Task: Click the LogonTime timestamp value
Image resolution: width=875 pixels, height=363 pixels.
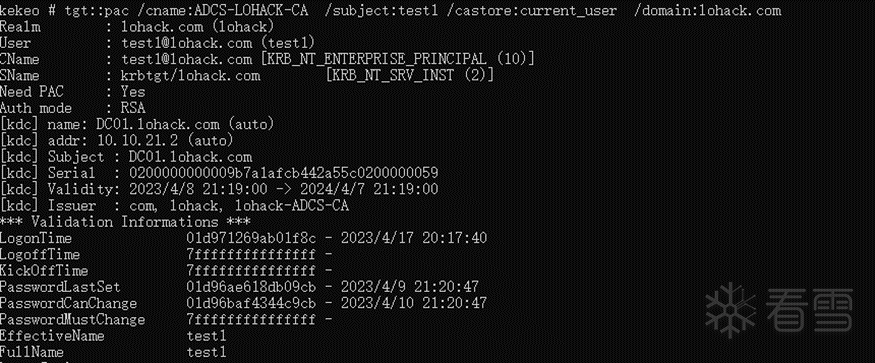Action: [x=336, y=238]
